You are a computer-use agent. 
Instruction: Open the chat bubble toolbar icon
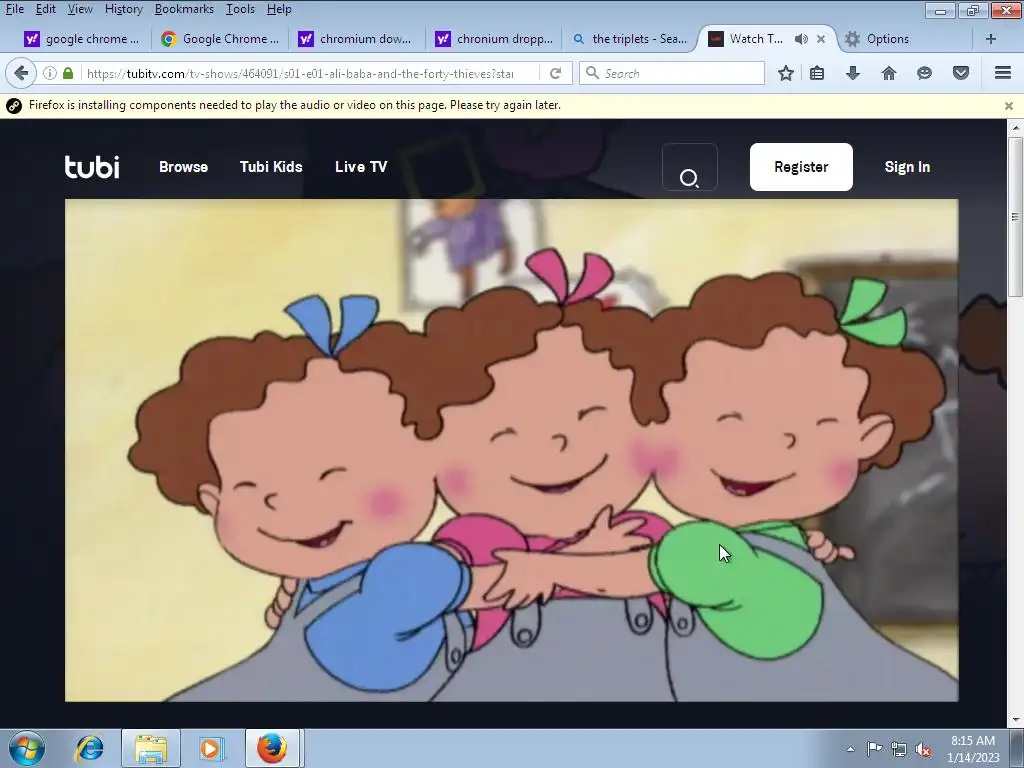tap(924, 73)
